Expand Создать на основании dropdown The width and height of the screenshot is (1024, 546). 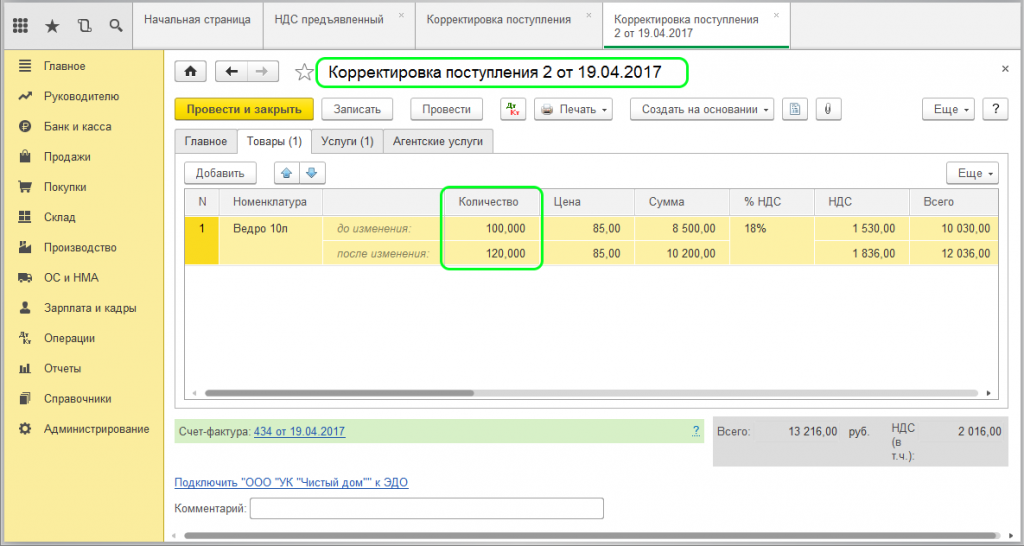[x=702, y=109]
